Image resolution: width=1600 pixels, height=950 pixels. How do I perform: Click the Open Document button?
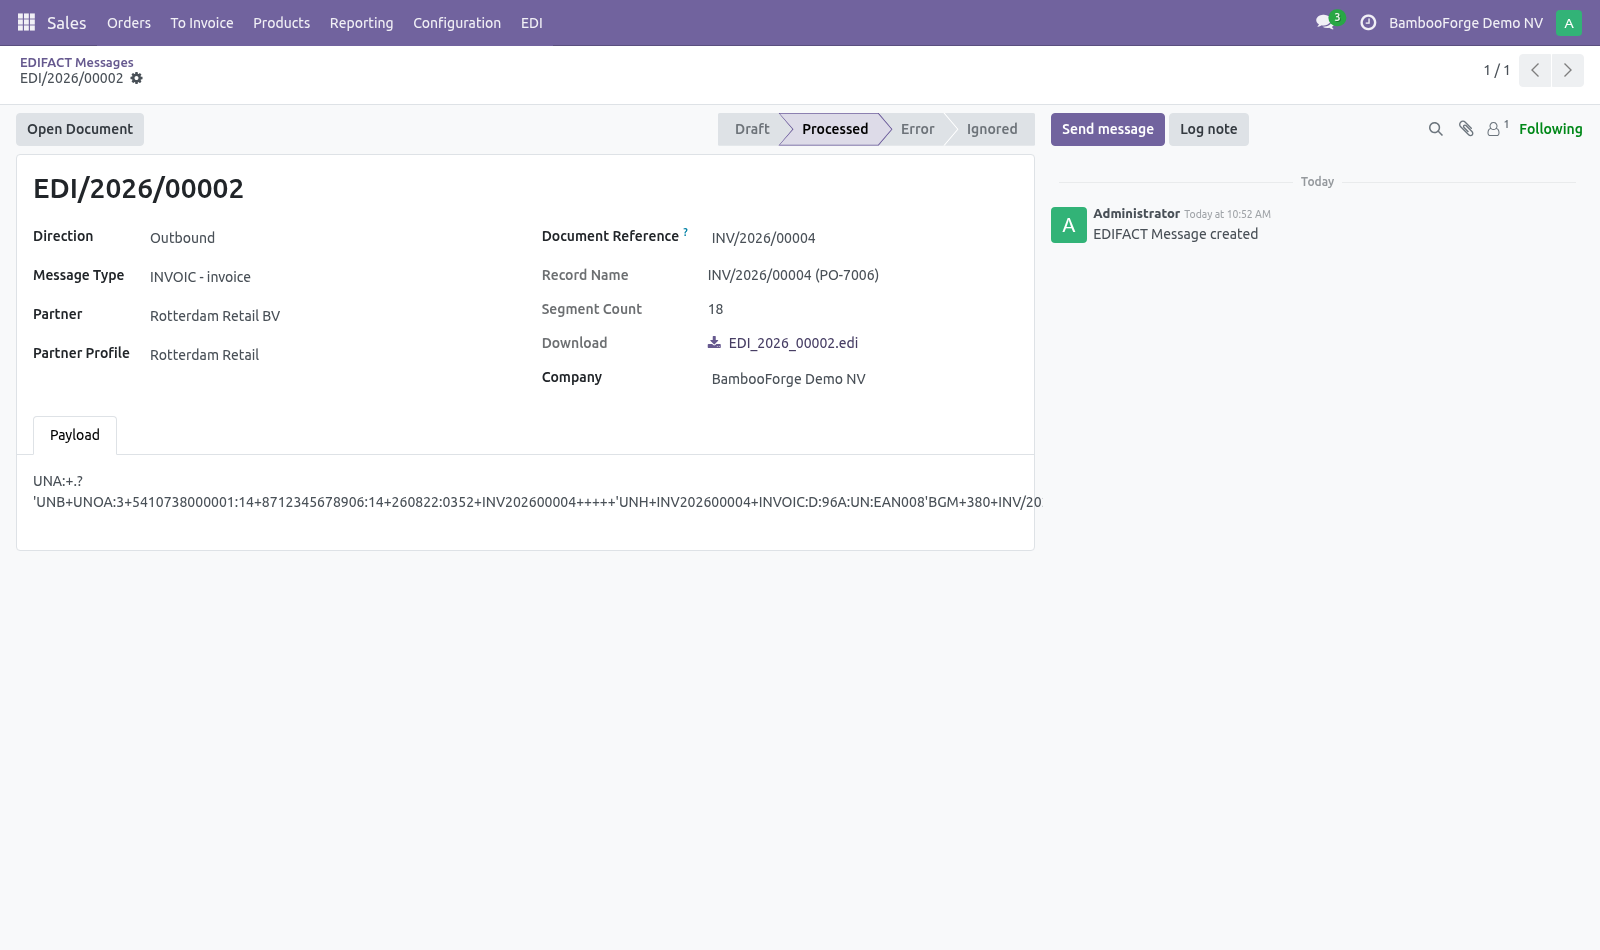coord(80,129)
